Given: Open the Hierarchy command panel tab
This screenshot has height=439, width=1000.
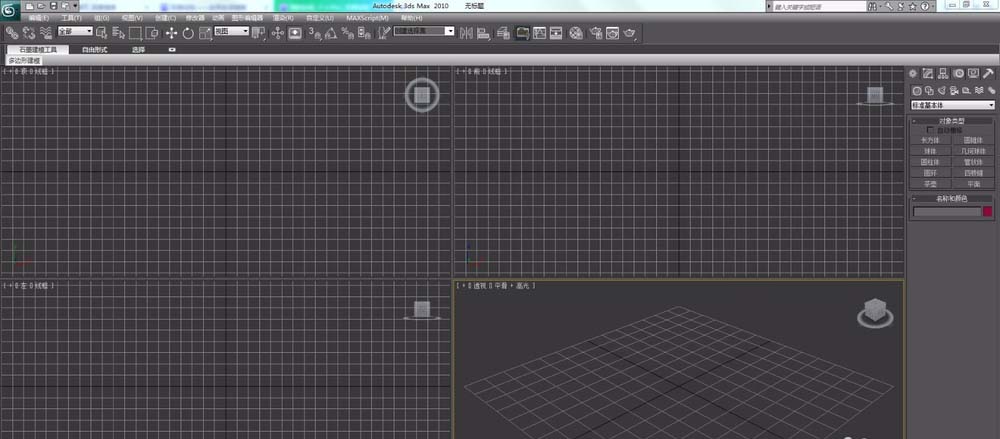Looking at the screenshot, I should (943, 74).
